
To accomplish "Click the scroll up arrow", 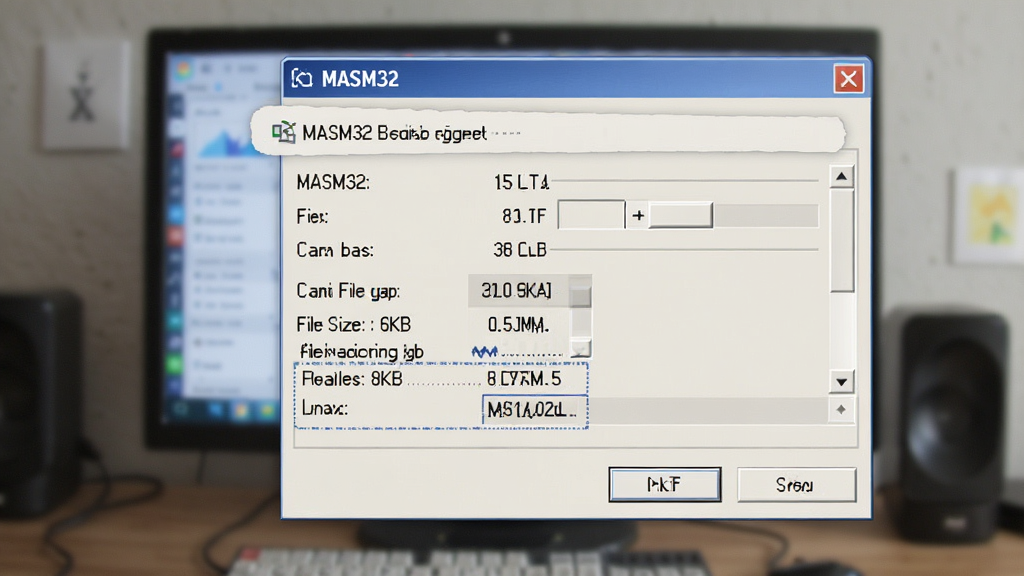I will tap(841, 176).
